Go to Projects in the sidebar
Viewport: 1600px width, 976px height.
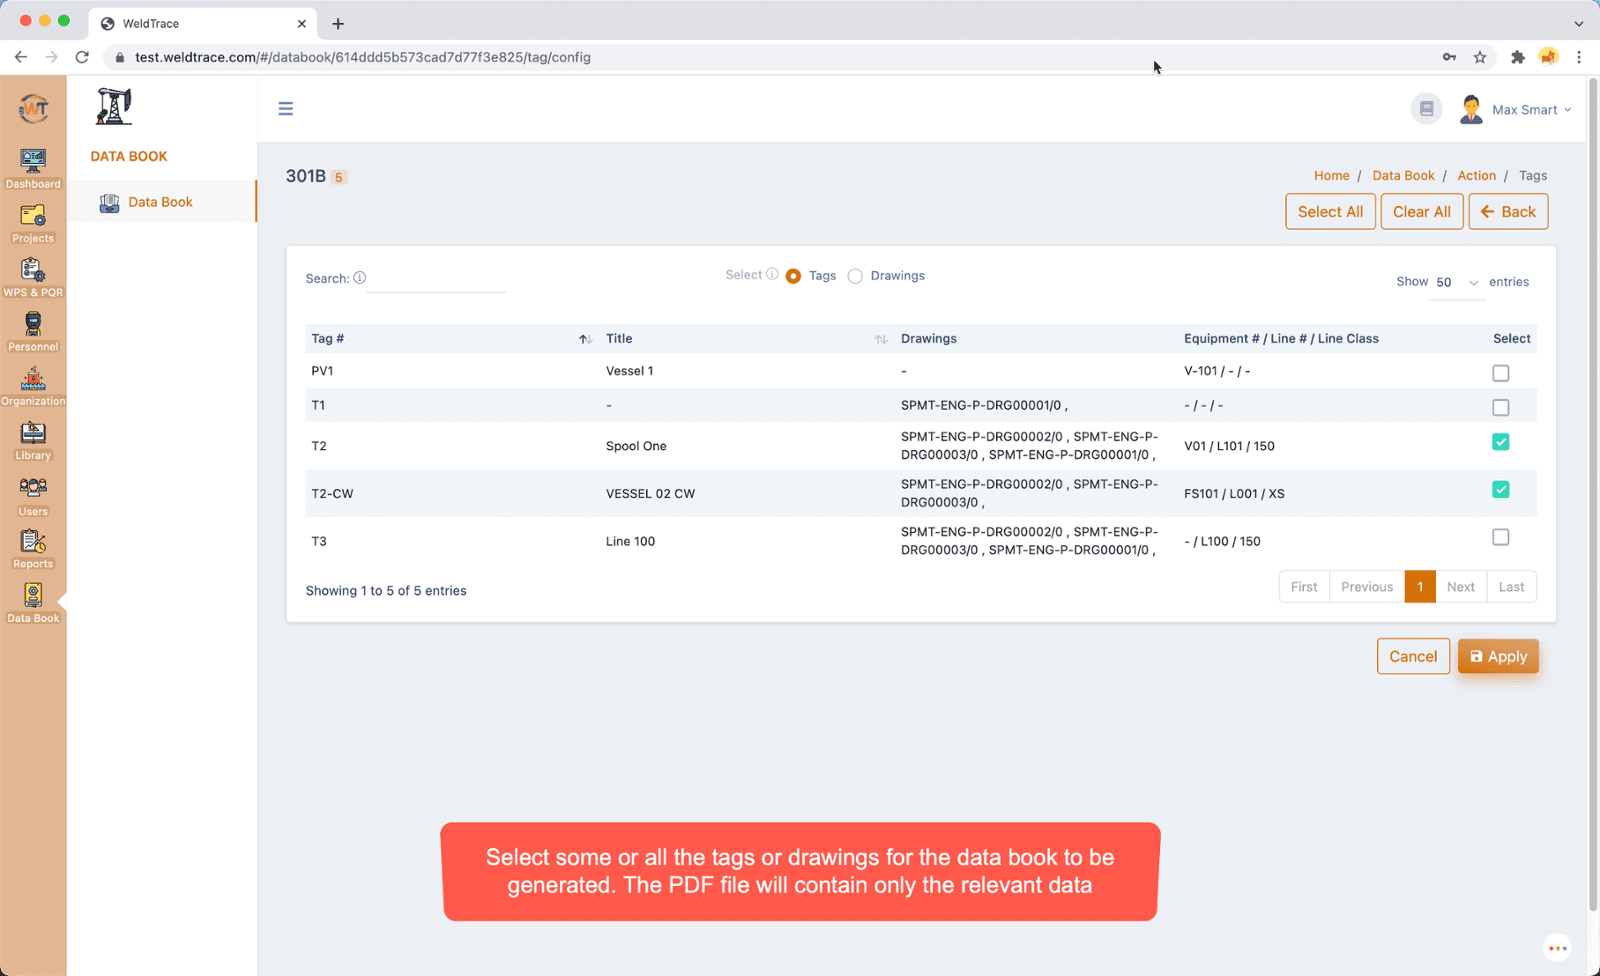pos(33,222)
